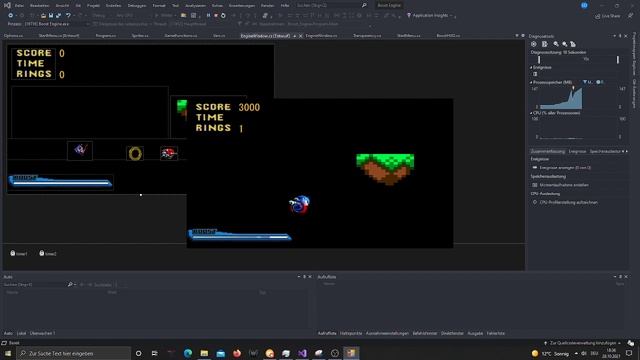Collapse the Ereignisse section expander
Screen dimensions: 640x360
[x=531, y=67]
